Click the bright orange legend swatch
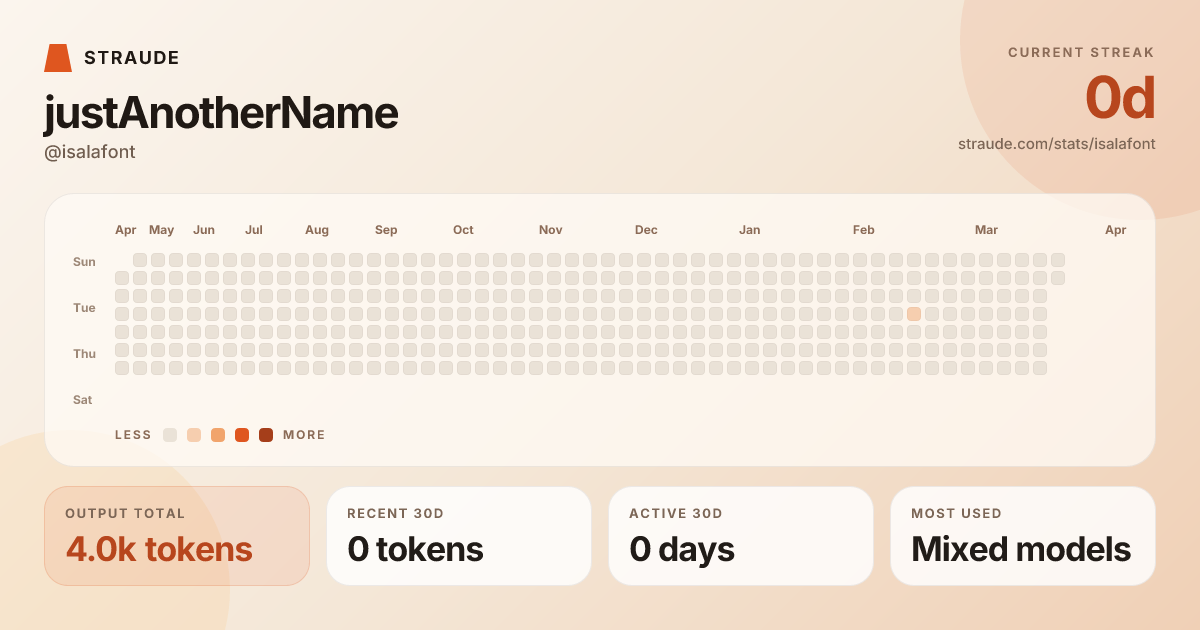This screenshot has width=1200, height=630. [x=242, y=435]
